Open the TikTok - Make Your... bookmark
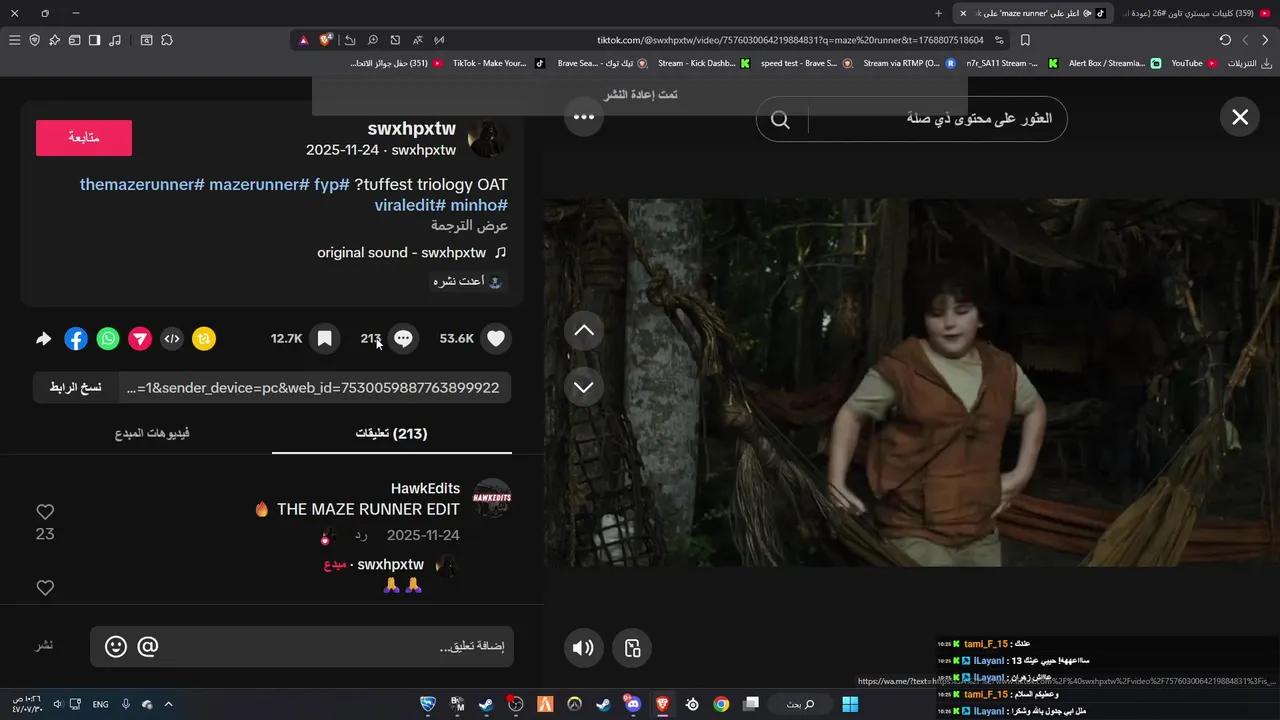Image resolution: width=1280 pixels, height=720 pixels. tap(498, 63)
